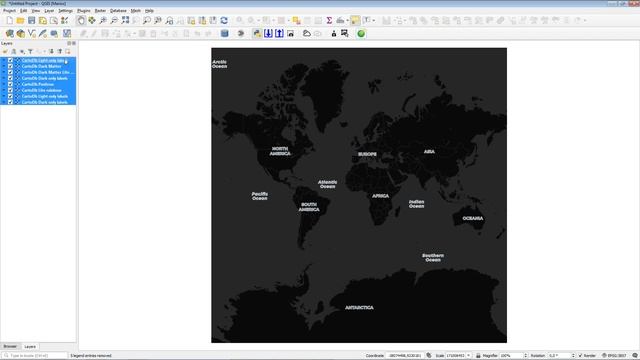Open the Data Source Manager icon

pyautogui.click(x=9, y=33)
